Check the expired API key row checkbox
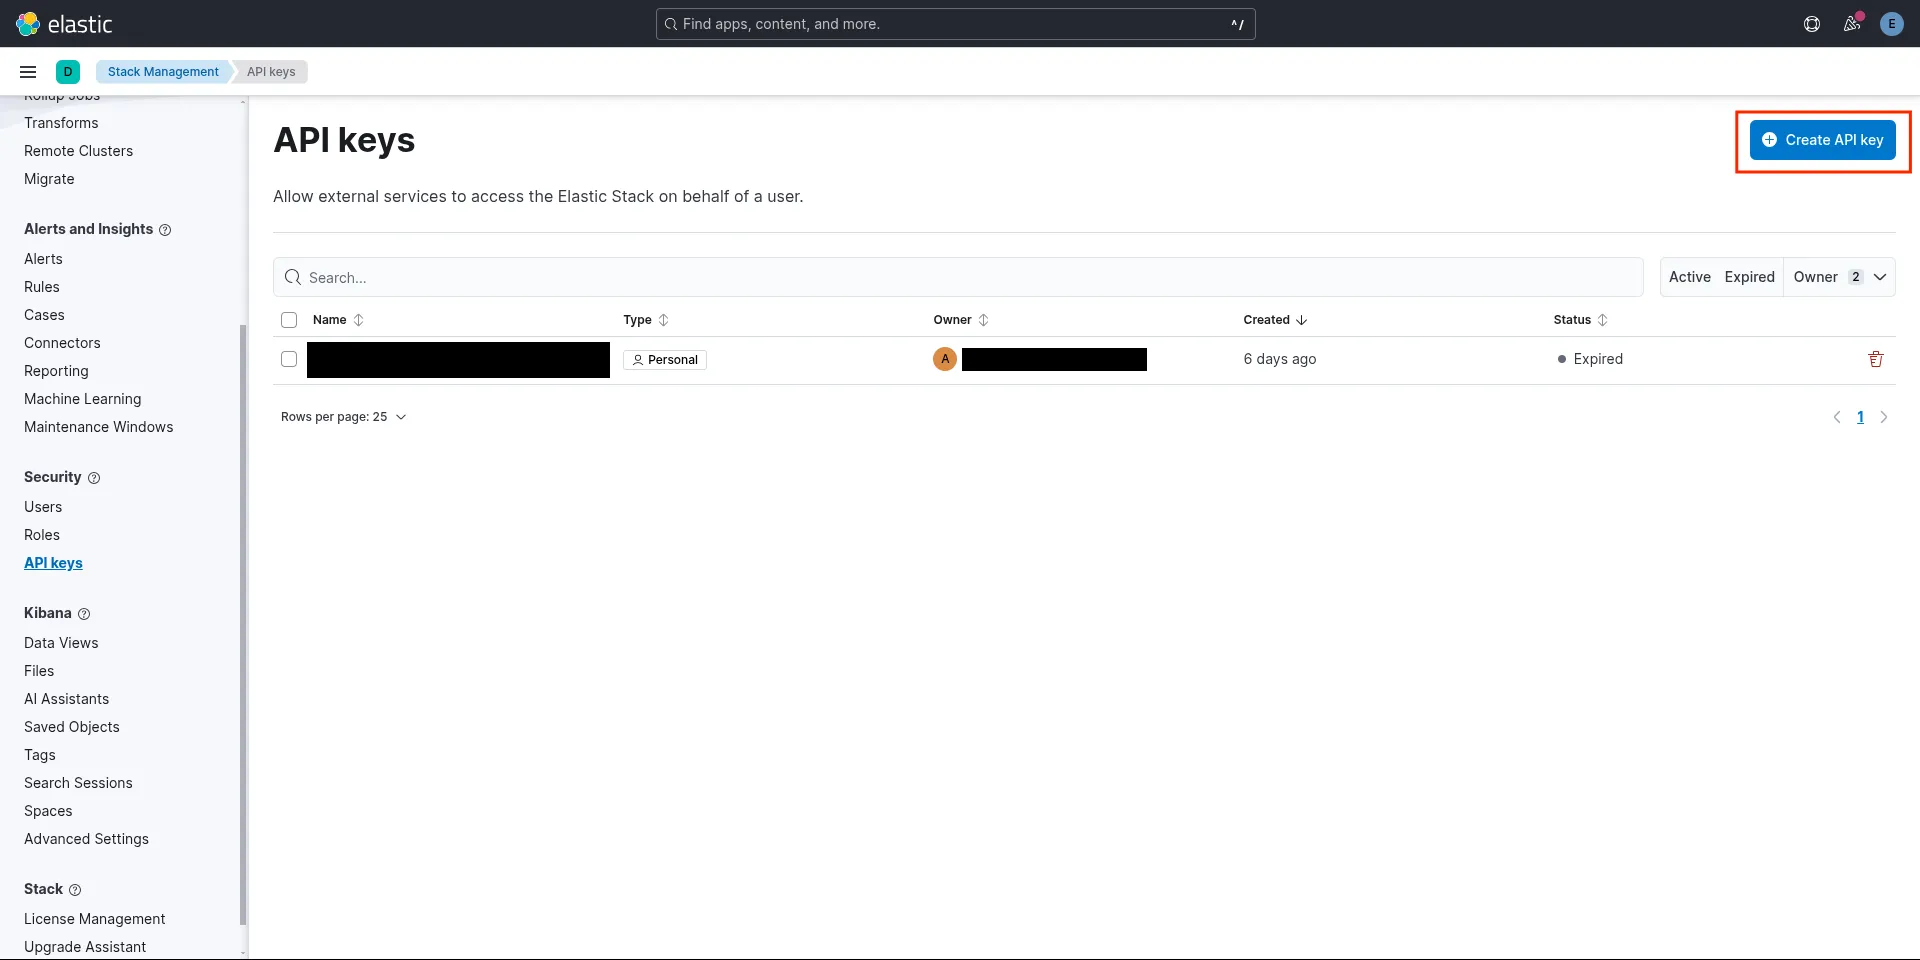Image resolution: width=1920 pixels, height=960 pixels. [x=289, y=359]
